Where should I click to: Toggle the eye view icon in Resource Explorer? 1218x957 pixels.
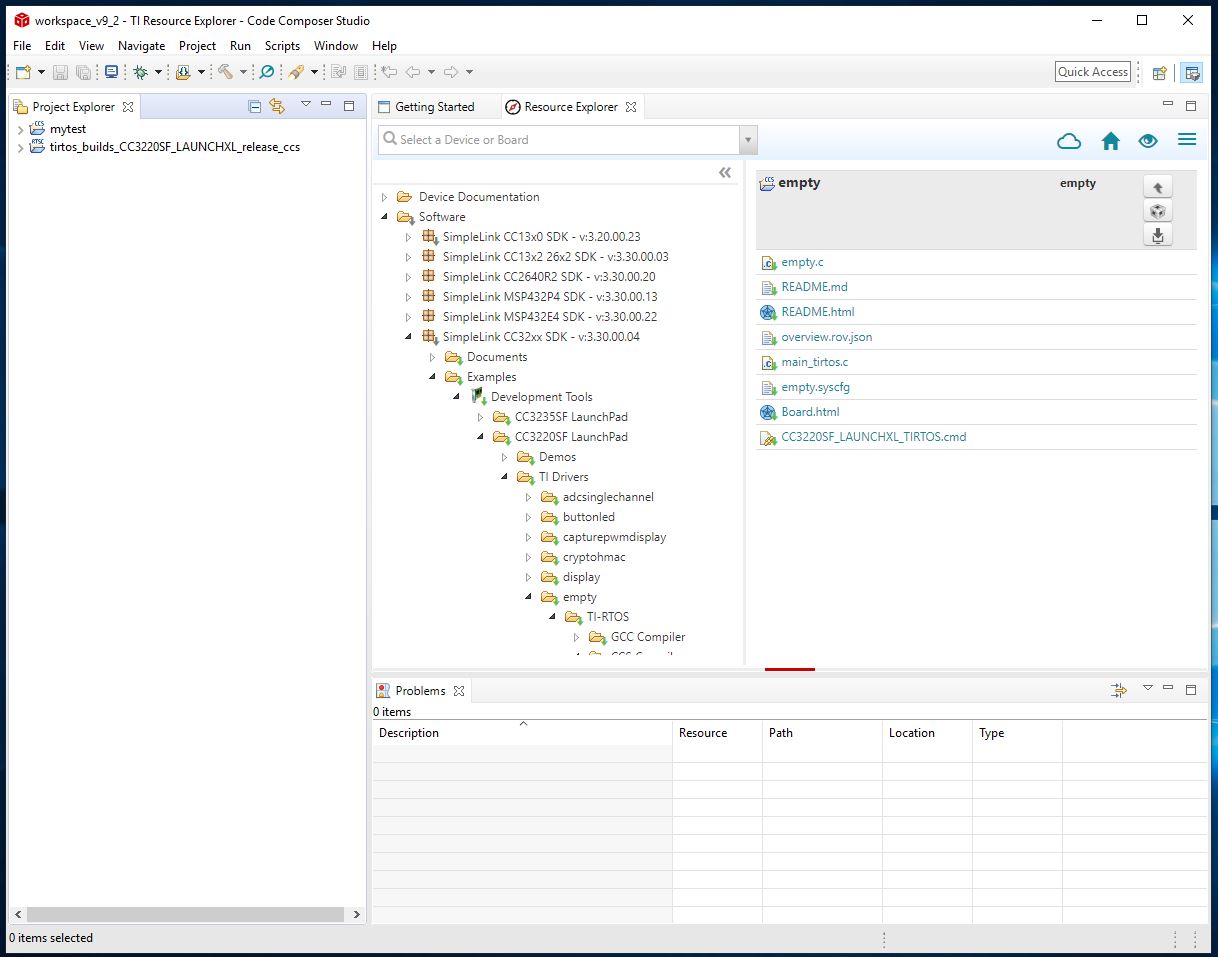(1148, 141)
